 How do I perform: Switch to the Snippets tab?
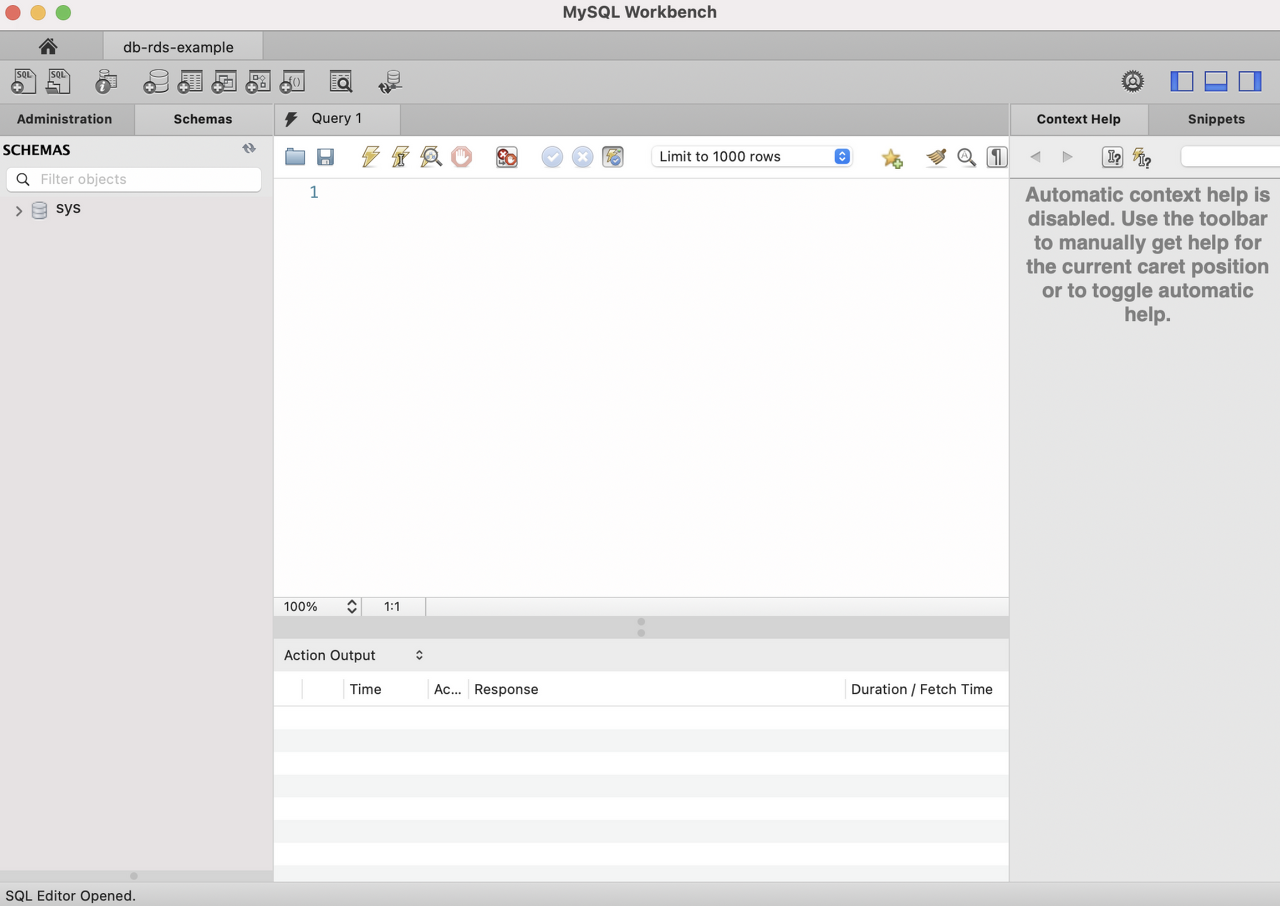tap(1216, 119)
